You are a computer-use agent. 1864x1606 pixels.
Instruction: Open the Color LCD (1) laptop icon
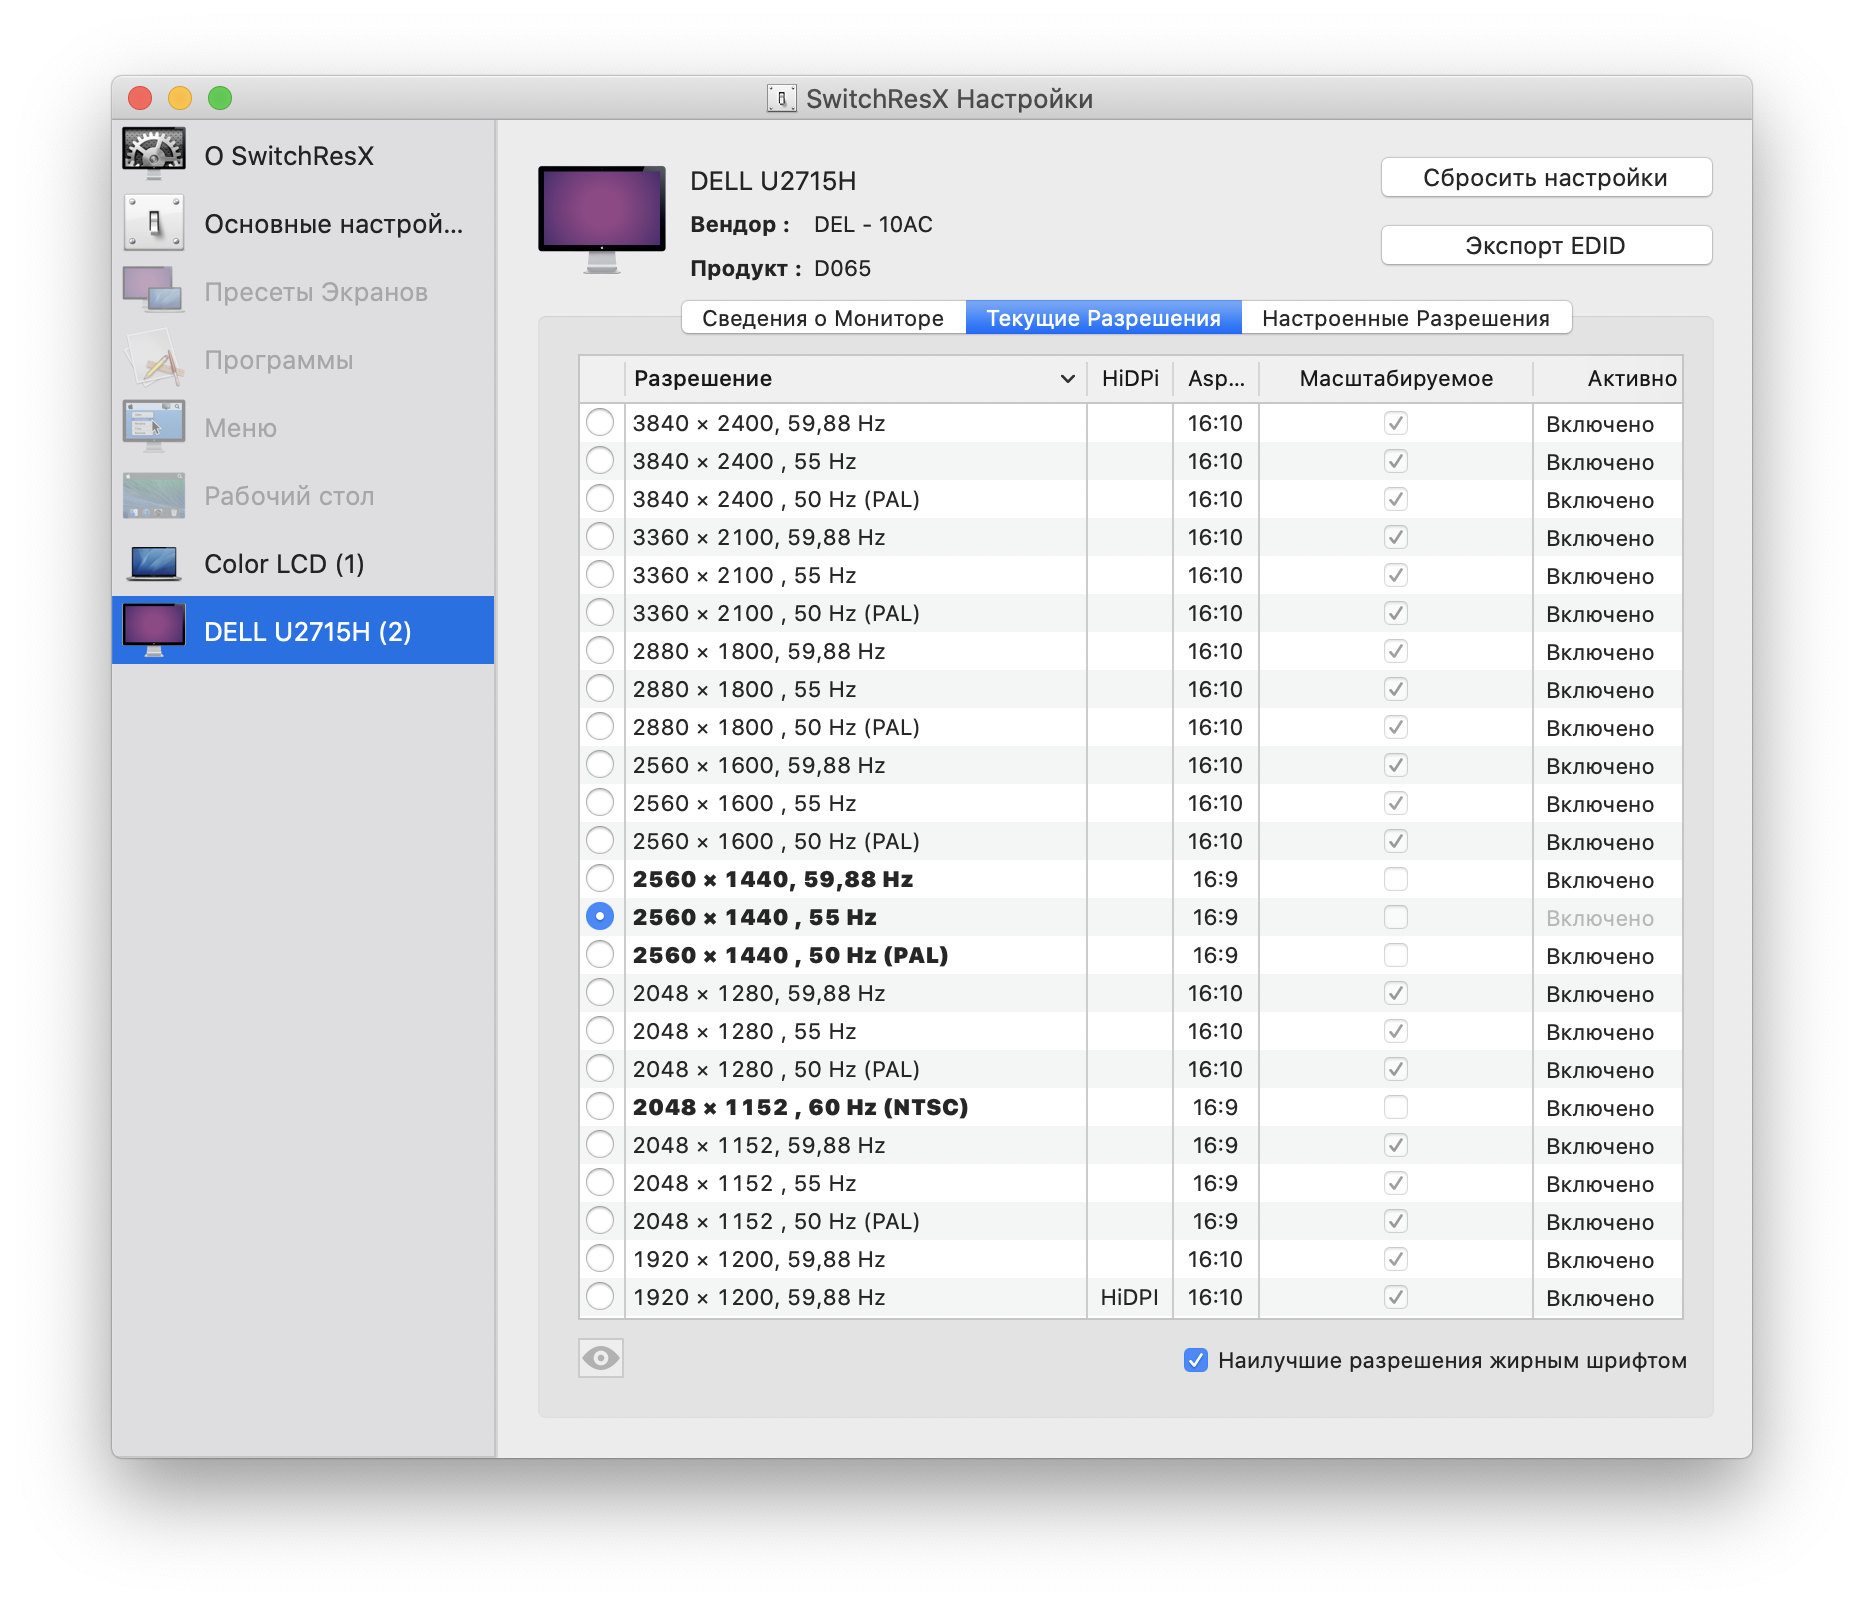pyautogui.click(x=153, y=563)
